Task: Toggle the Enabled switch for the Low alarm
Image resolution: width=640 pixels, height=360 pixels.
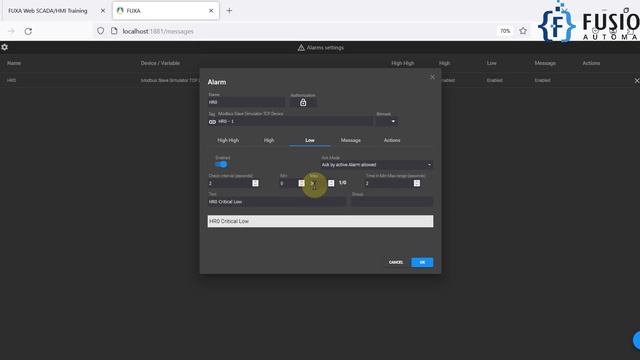Action: [x=221, y=164]
